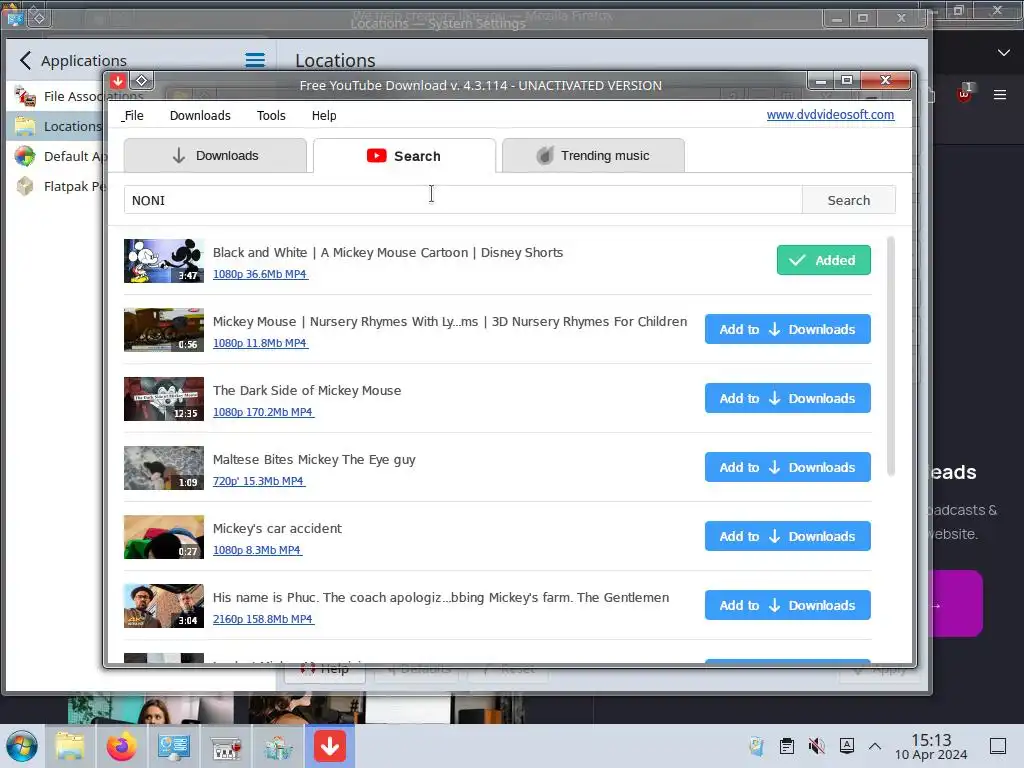The width and height of the screenshot is (1024, 768).
Task: Open the 2160p 158.8Mb MP4 format link
Action: (263, 619)
